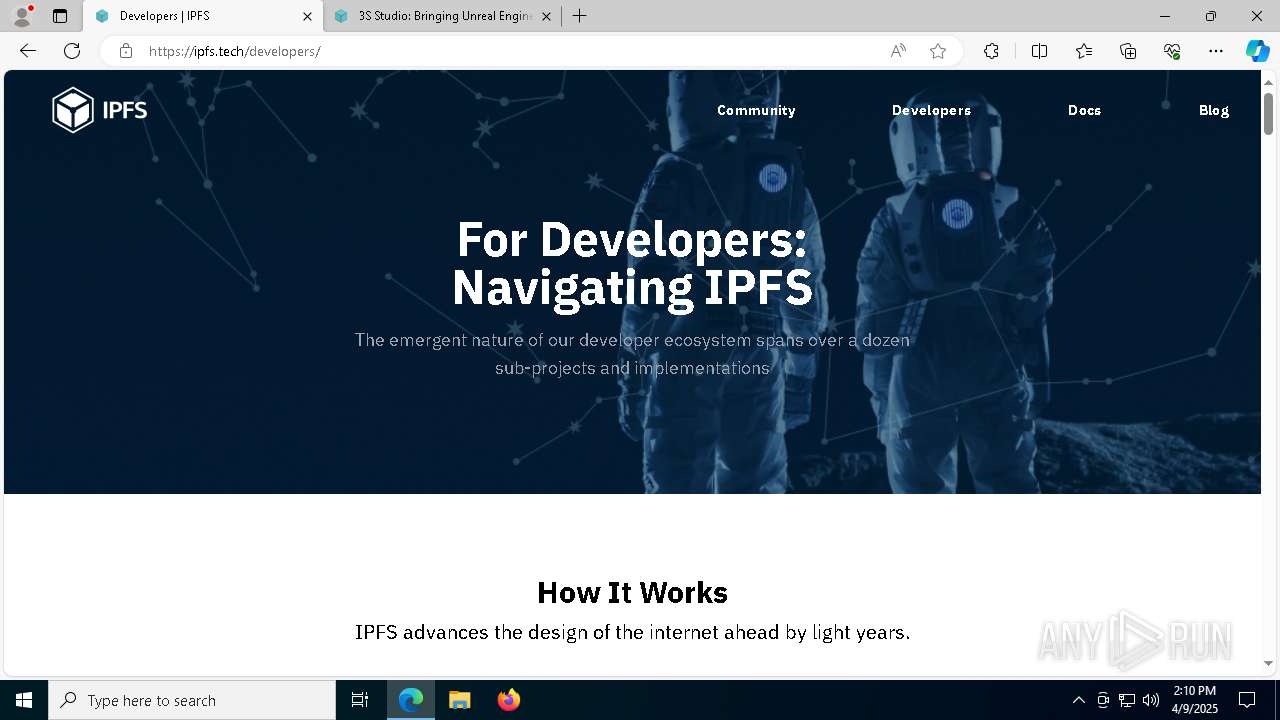Enable split screen view
Viewport: 1280px width, 720px height.
(x=1039, y=51)
